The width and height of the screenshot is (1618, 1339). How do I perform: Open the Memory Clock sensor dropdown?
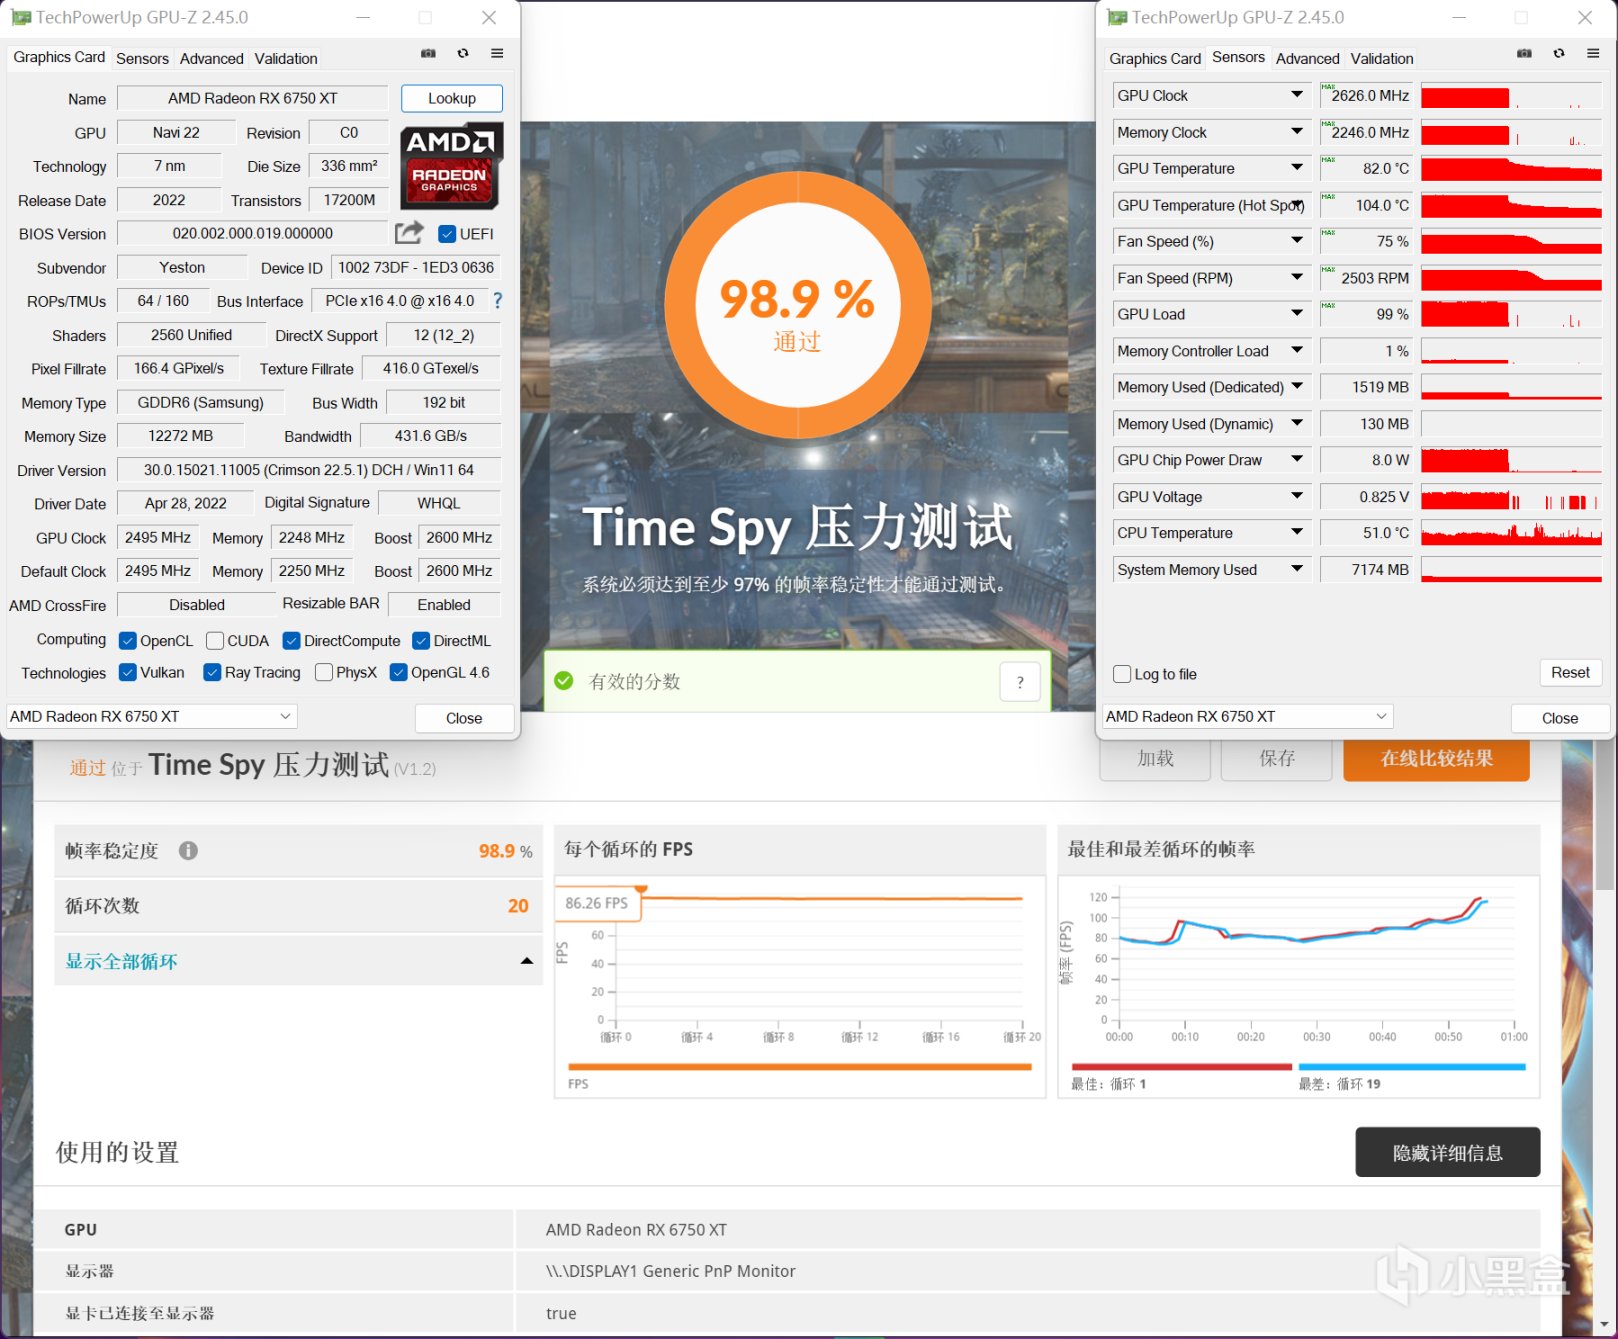click(x=1297, y=131)
